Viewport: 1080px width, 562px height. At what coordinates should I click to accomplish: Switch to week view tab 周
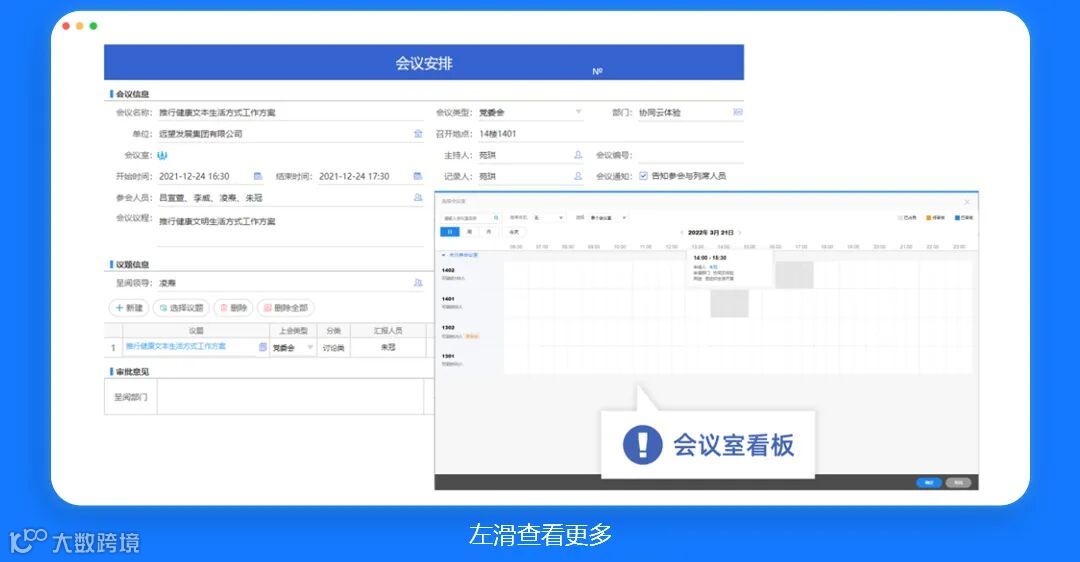click(x=469, y=232)
